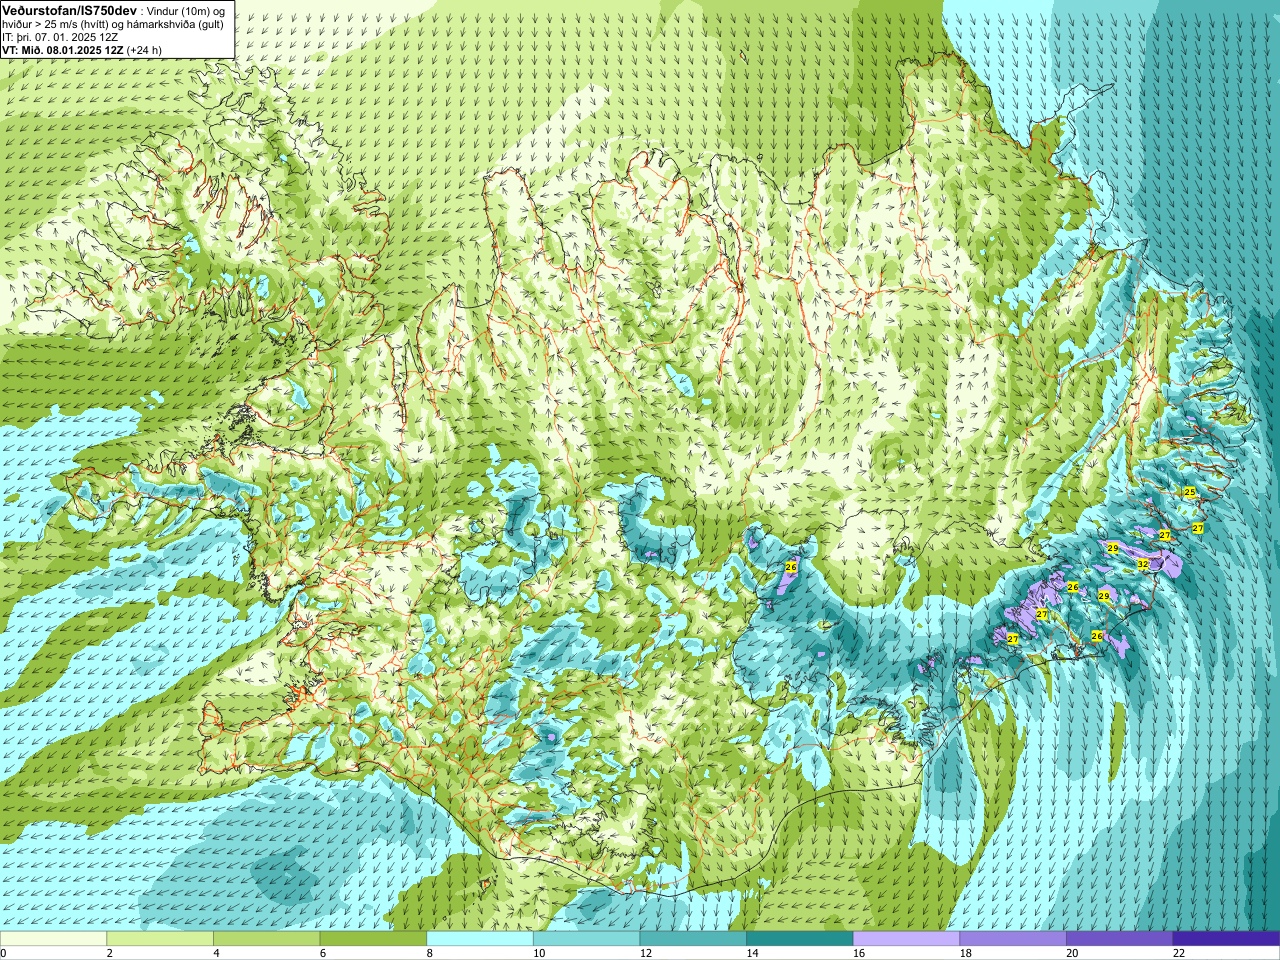Screen dimensions: 1280x960
Task: Pick the 16–18 m/s lavender legend swatch
Action: [x=906, y=939]
